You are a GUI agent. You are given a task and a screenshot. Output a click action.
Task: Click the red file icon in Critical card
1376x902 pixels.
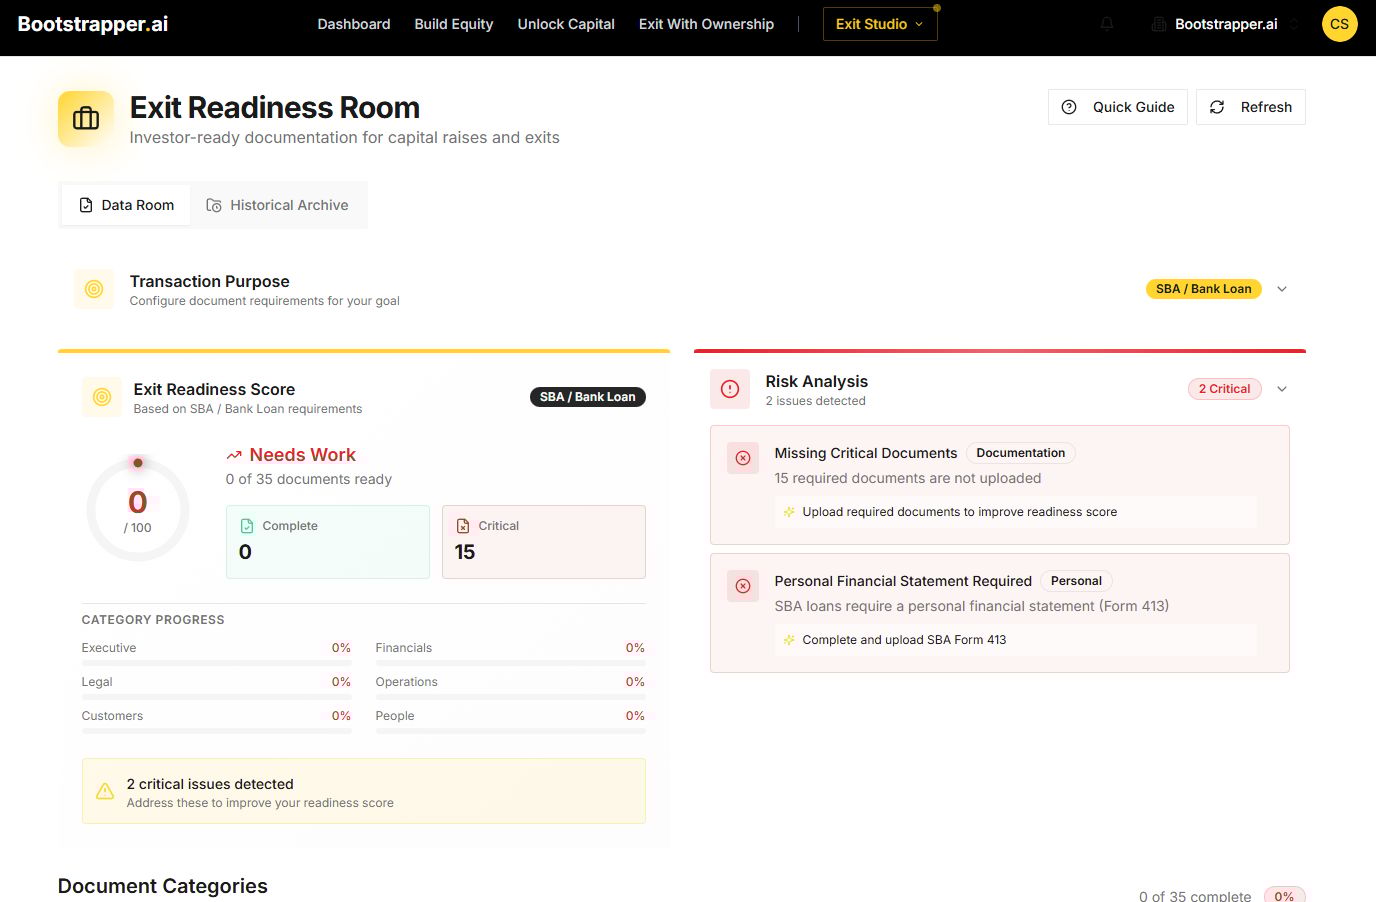463,526
